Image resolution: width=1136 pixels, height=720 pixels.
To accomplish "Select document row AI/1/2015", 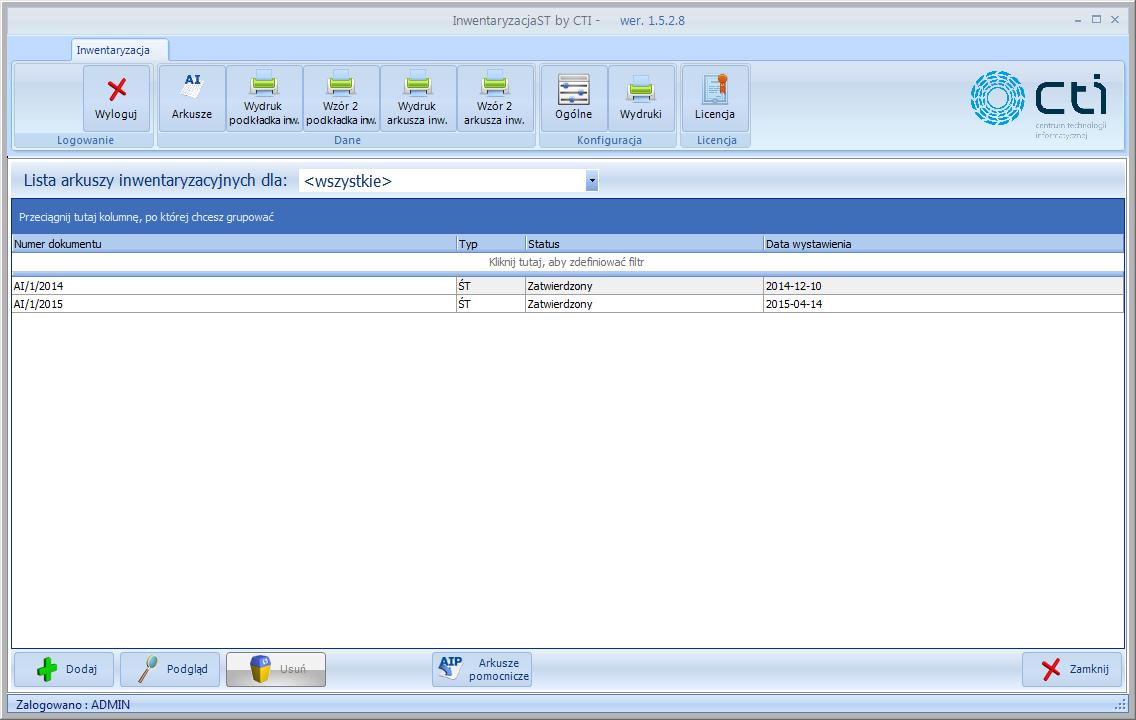I will (568, 304).
